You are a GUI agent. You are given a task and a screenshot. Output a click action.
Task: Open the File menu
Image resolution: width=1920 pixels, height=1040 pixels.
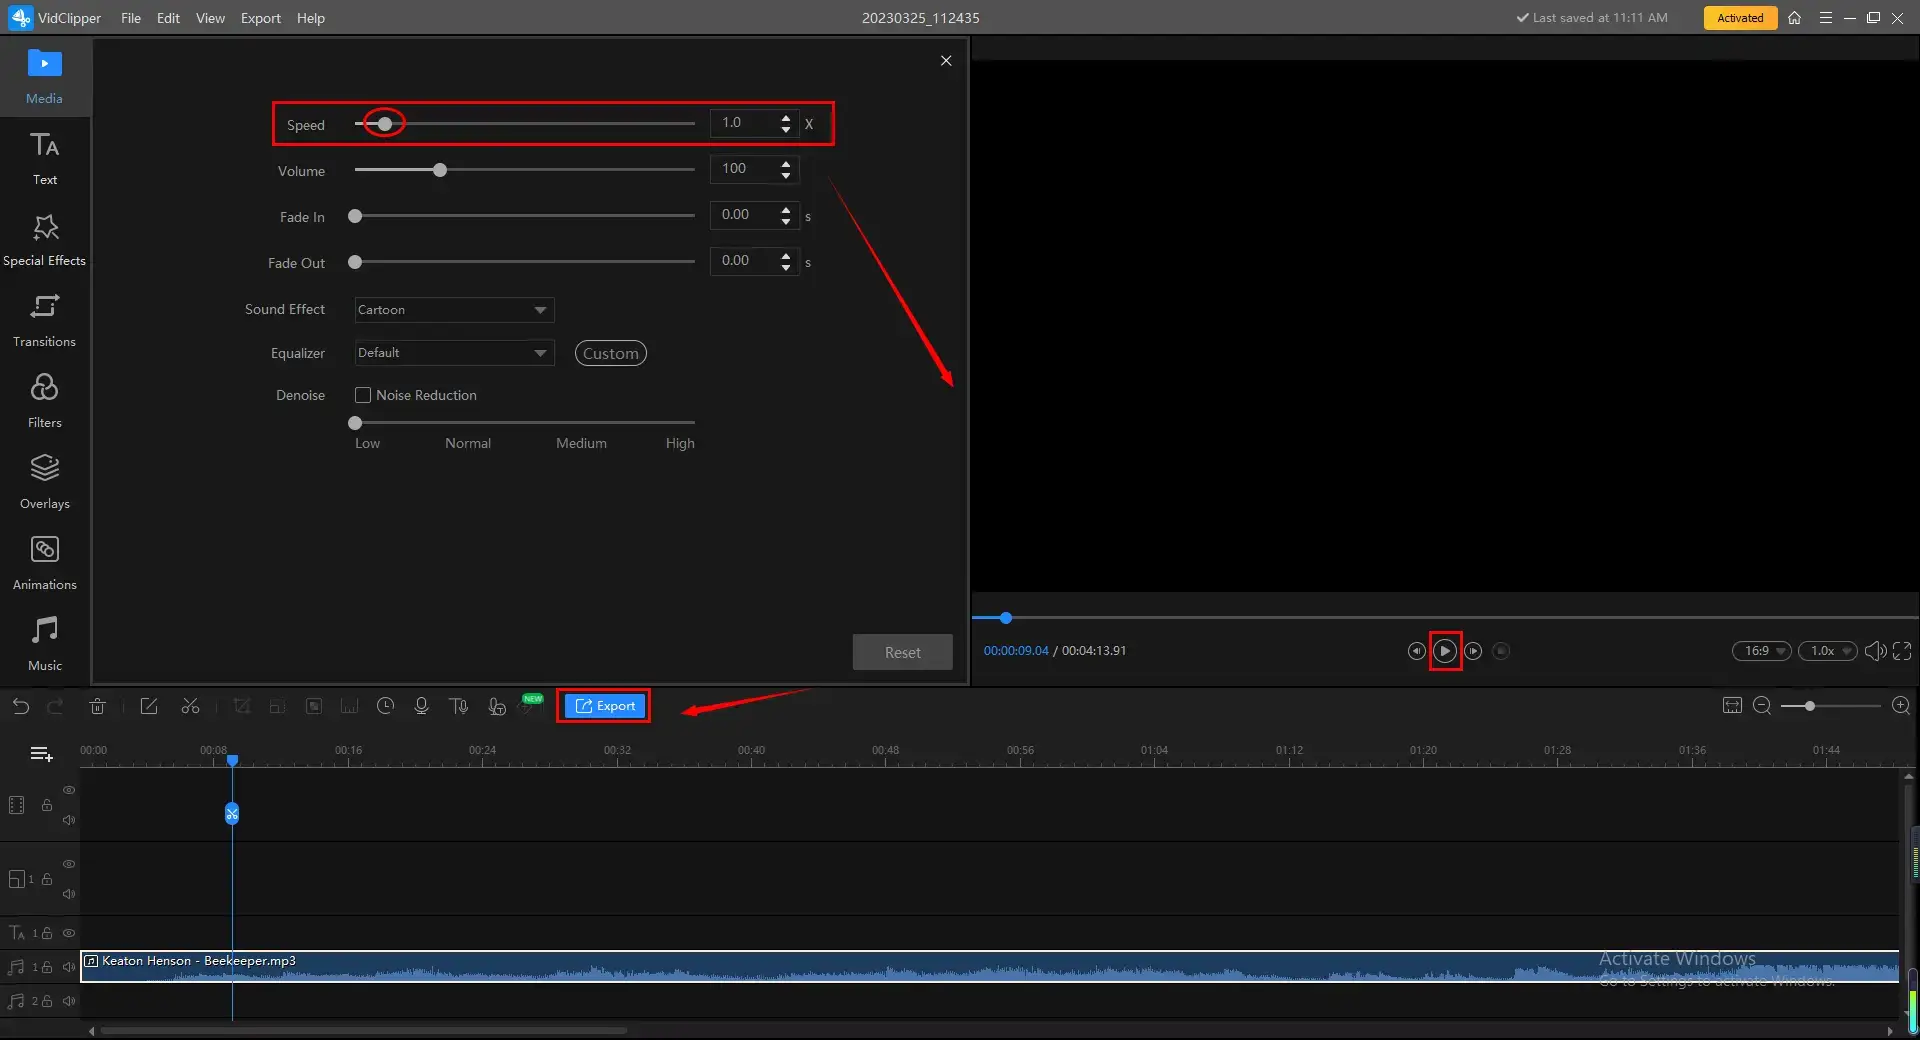[x=131, y=18]
